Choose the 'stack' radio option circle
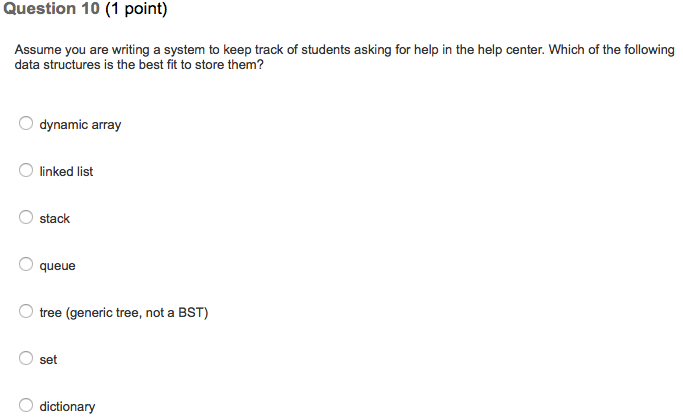This screenshot has width=683, height=418. point(26,217)
